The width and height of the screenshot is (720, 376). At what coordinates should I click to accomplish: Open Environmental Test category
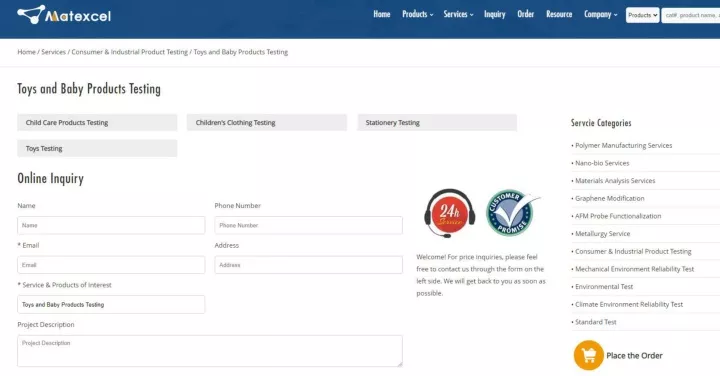click(x=603, y=286)
